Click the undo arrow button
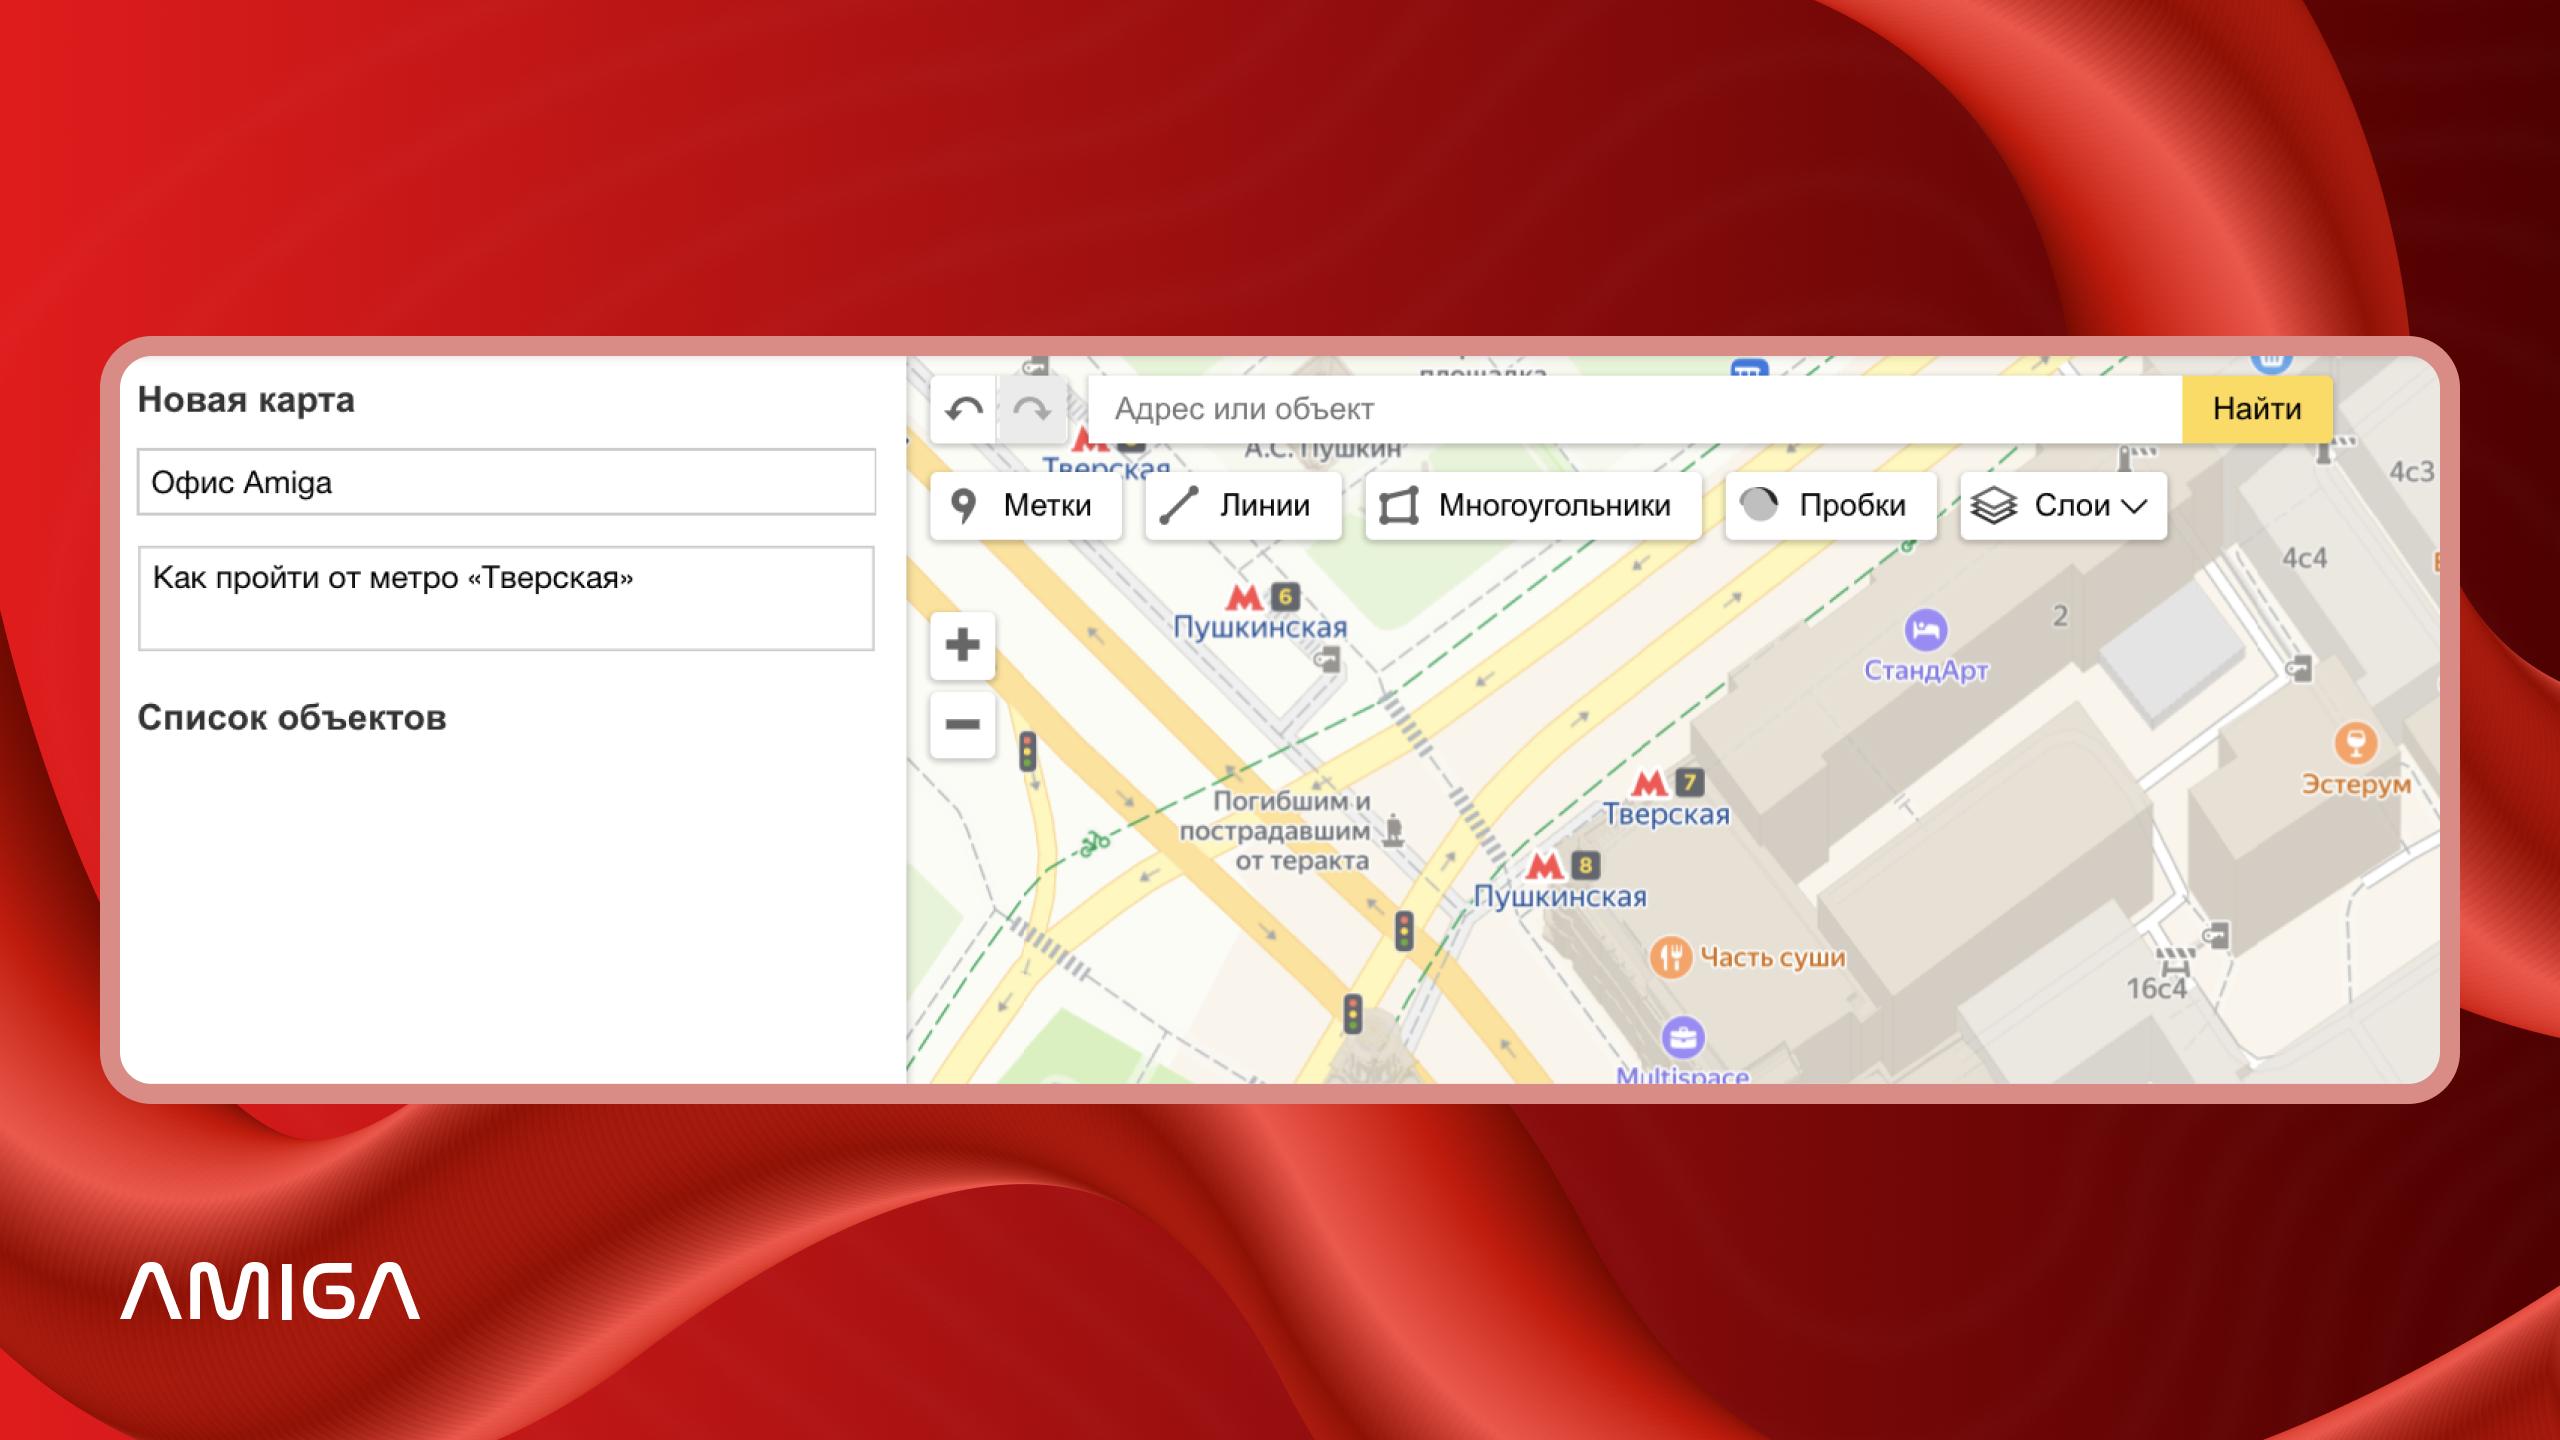Image resolution: width=2560 pixels, height=1440 pixels. tap(963, 409)
